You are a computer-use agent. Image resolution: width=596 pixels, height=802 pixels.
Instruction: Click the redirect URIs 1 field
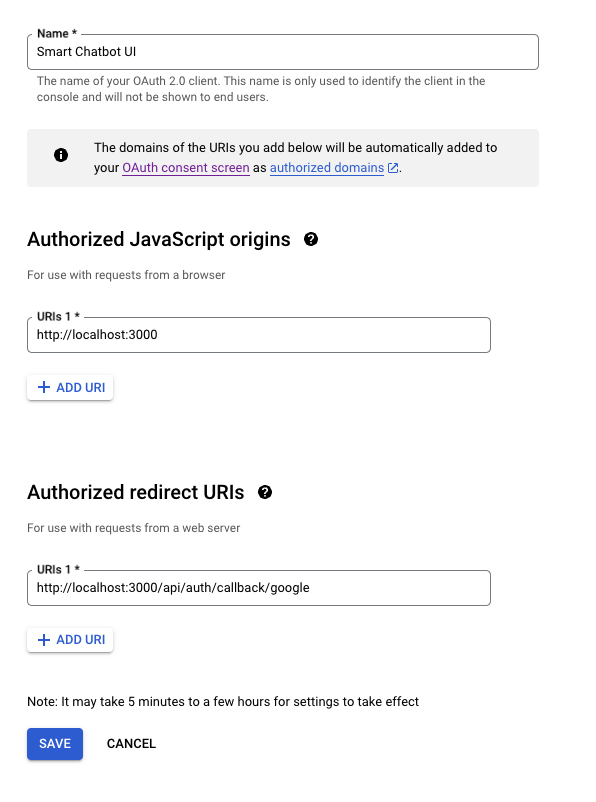[x=258, y=587]
